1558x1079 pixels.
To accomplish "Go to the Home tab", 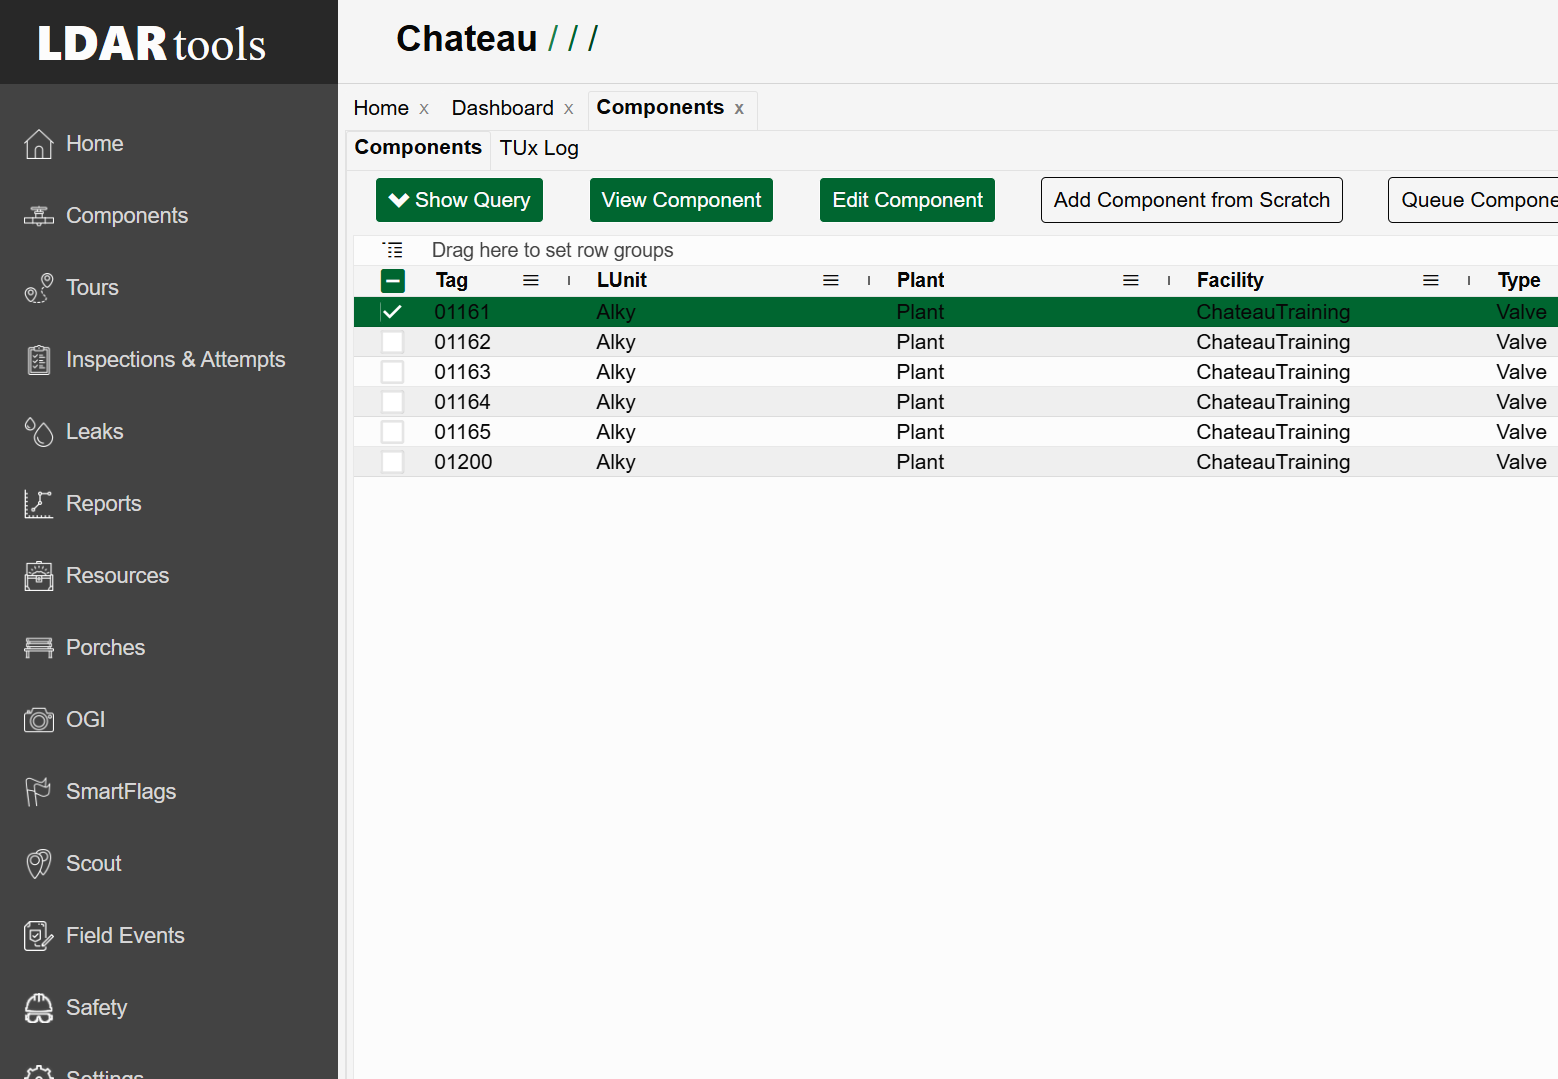I will 381,108.
